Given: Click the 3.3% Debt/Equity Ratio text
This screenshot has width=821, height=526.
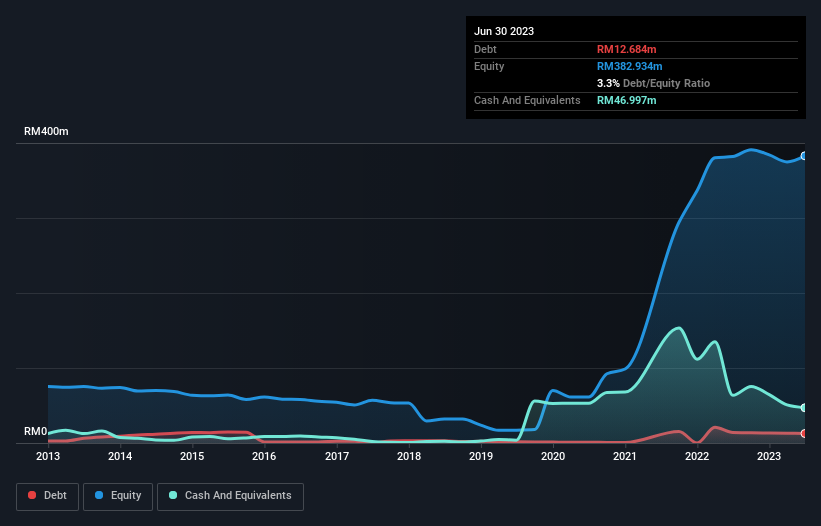Looking at the screenshot, I should click(x=653, y=83).
